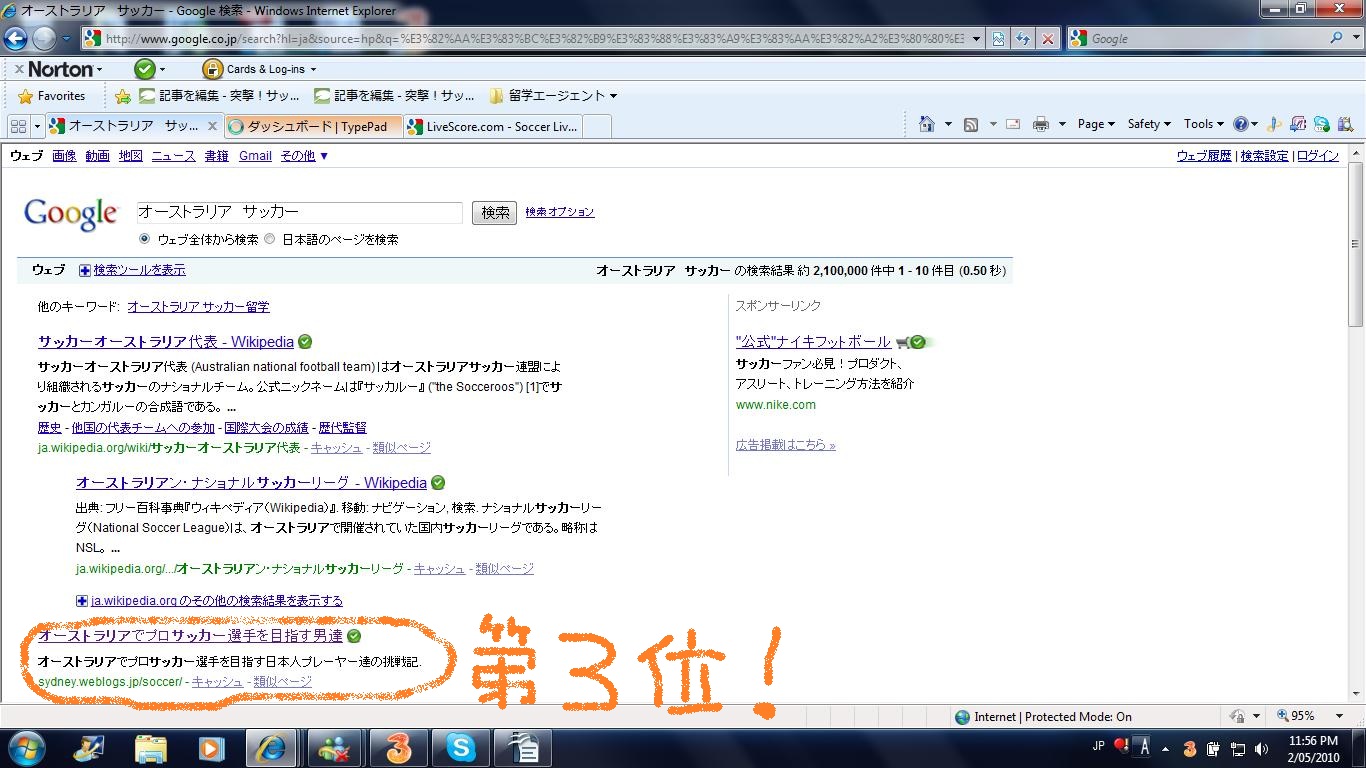Click the magnifier search icon in IE search box
The width and height of the screenshot is (1366, 768).
click(1337, 38)
